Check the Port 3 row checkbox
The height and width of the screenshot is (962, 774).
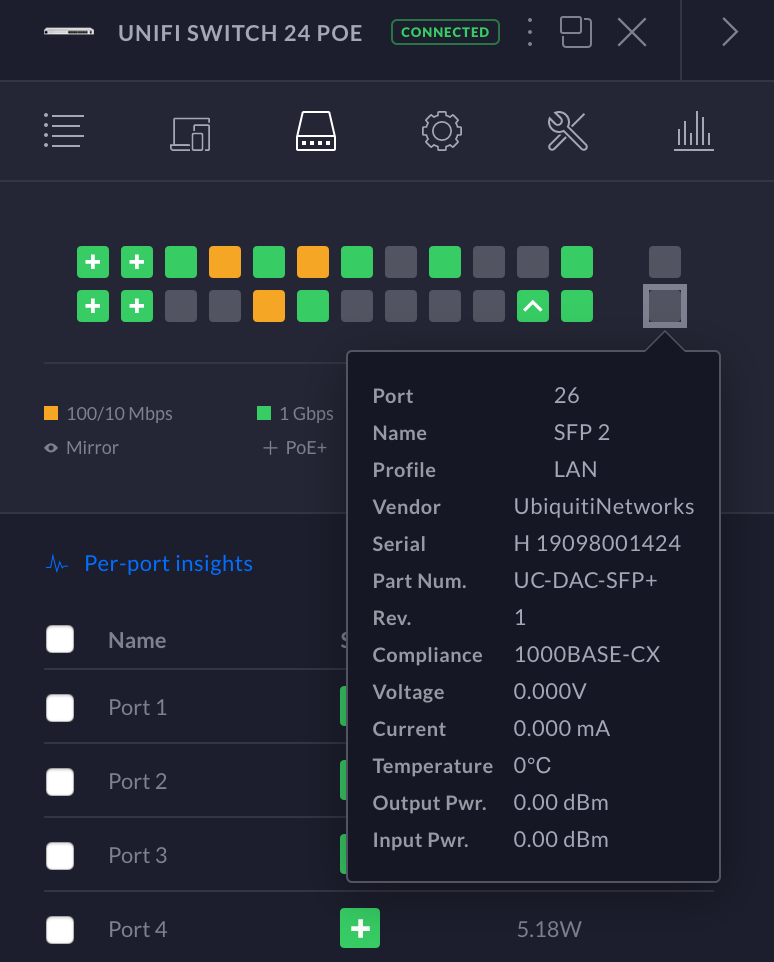(60, 856)
